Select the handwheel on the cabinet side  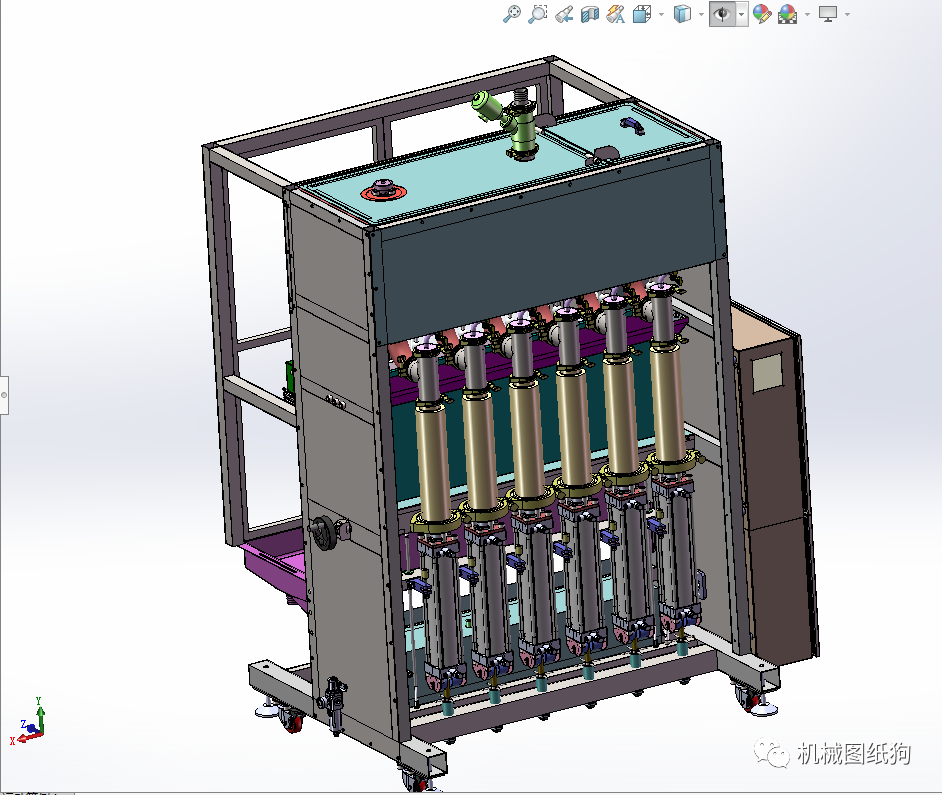[323, 532]
